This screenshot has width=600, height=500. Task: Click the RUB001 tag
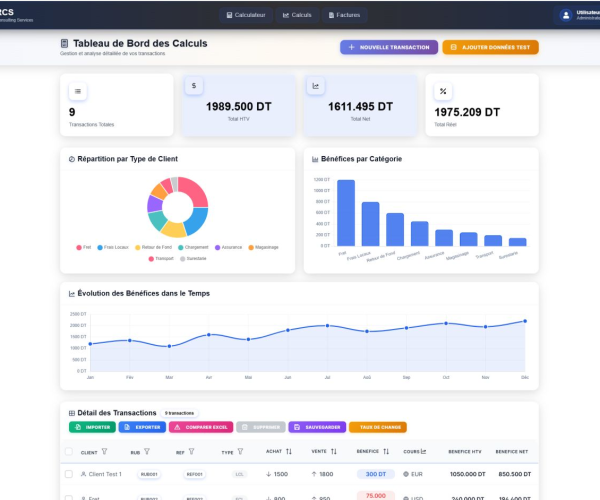(149, 474)
